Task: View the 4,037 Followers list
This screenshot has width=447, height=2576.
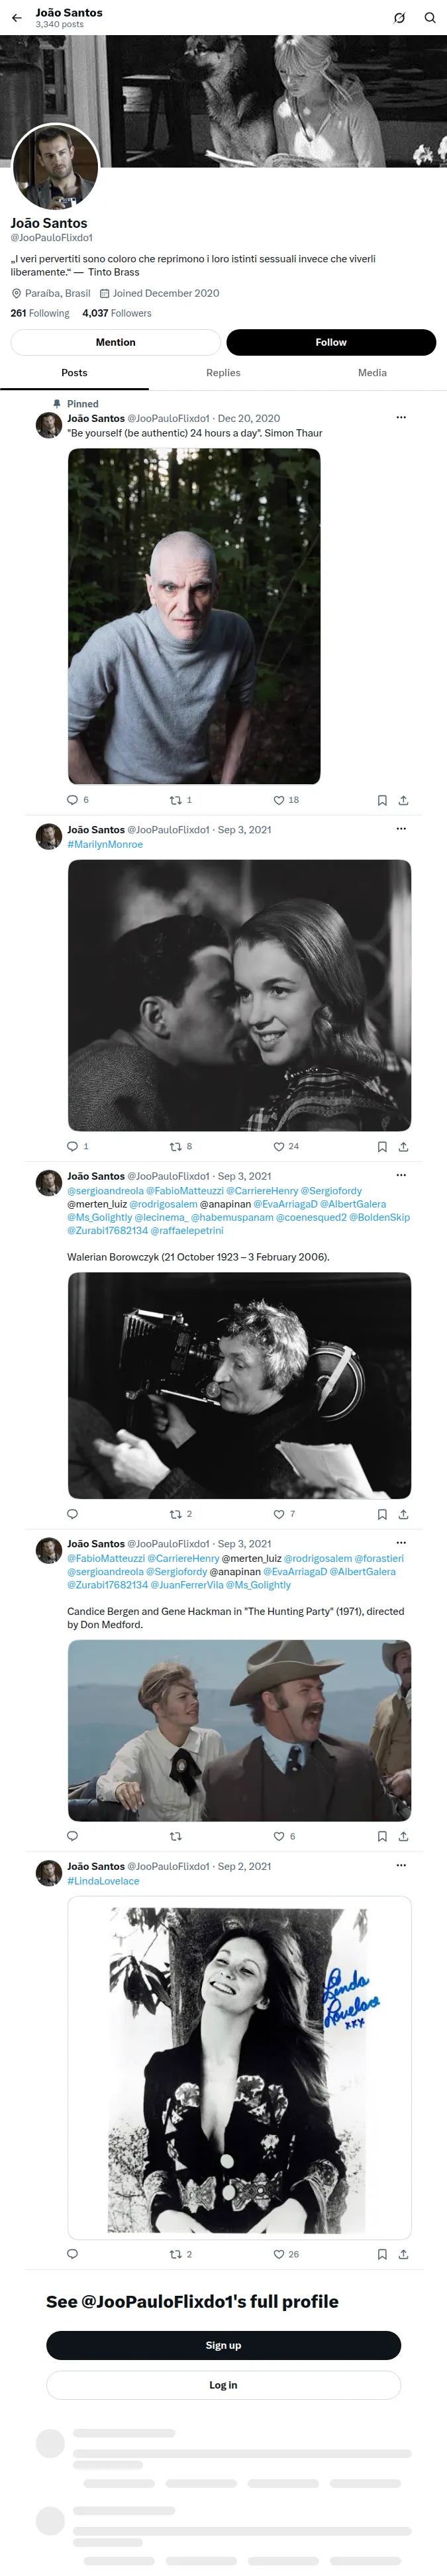Action: coord(117,313)
